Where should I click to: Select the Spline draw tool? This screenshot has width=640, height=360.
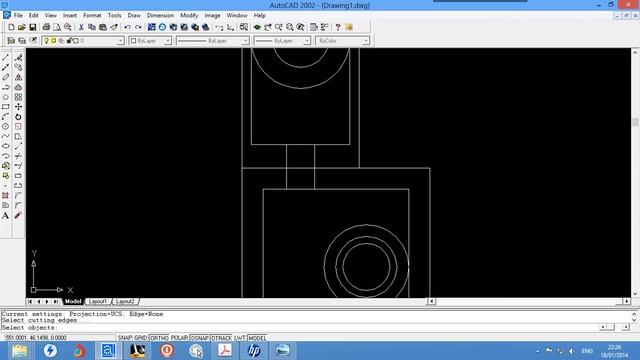[6, 136]
